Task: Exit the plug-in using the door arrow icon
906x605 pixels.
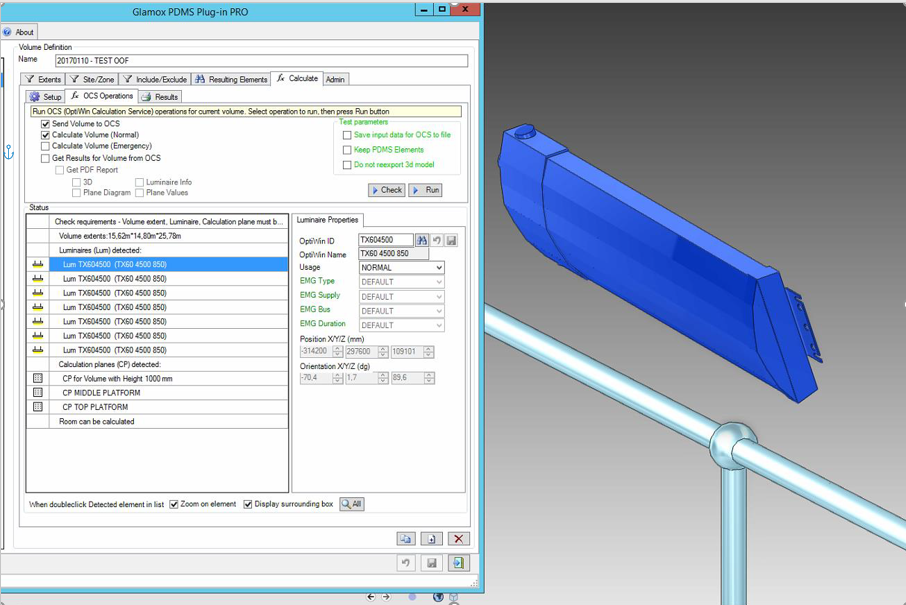Action: (x=458, y=563)
